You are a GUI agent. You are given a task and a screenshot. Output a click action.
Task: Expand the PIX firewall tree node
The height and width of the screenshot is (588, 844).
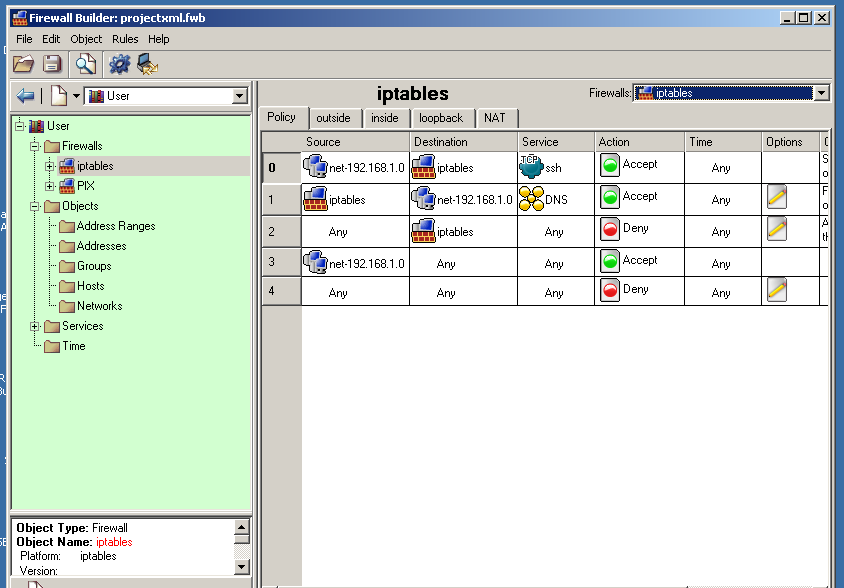50,186
